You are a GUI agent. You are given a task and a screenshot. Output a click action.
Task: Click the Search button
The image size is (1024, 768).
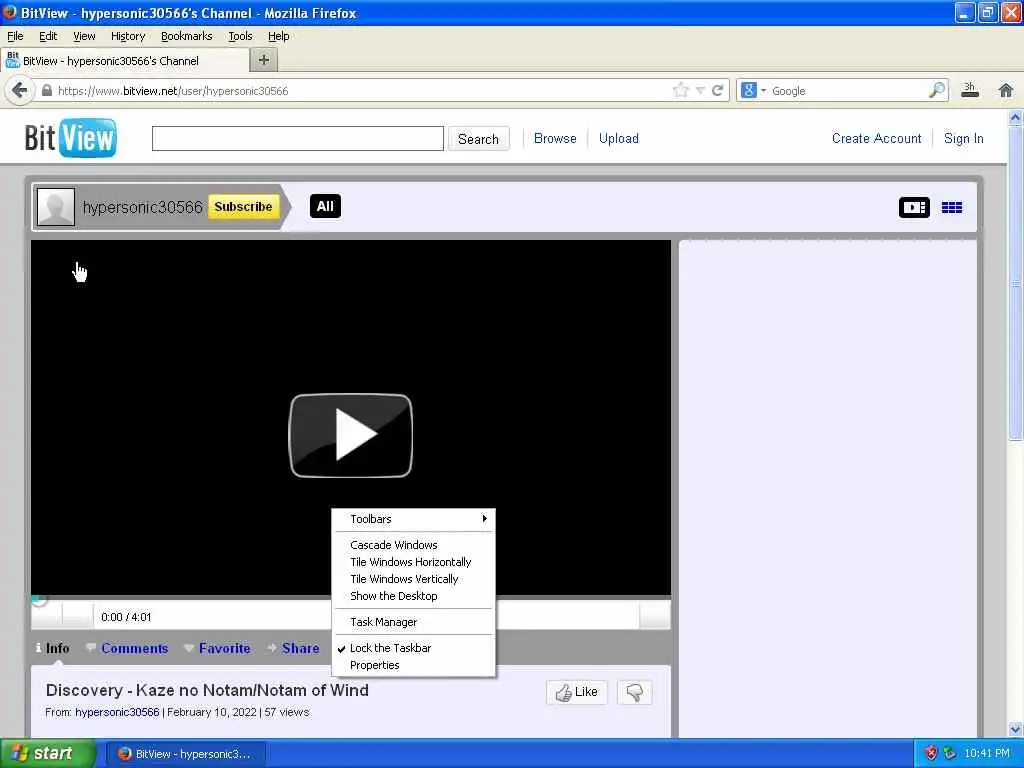pos(478,138)
